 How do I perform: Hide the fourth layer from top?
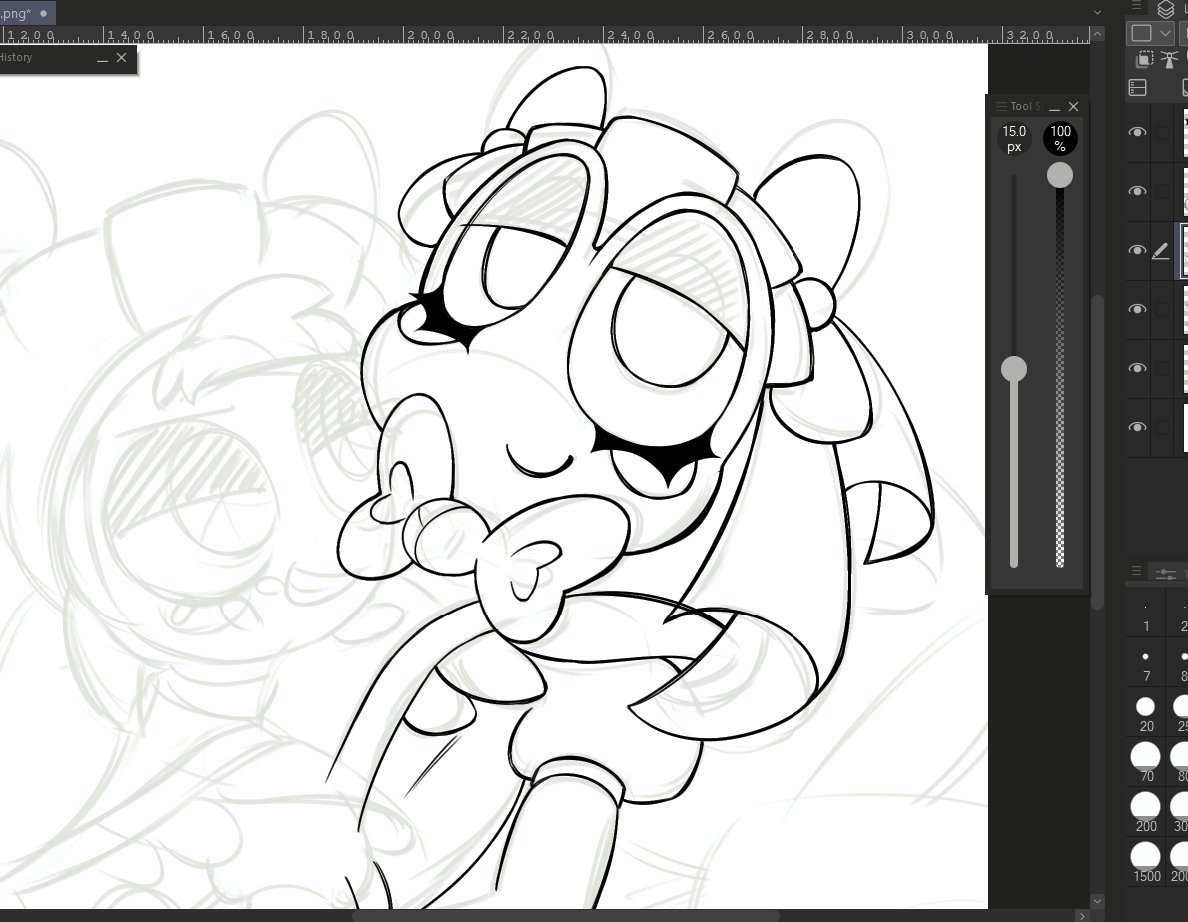1137,310
